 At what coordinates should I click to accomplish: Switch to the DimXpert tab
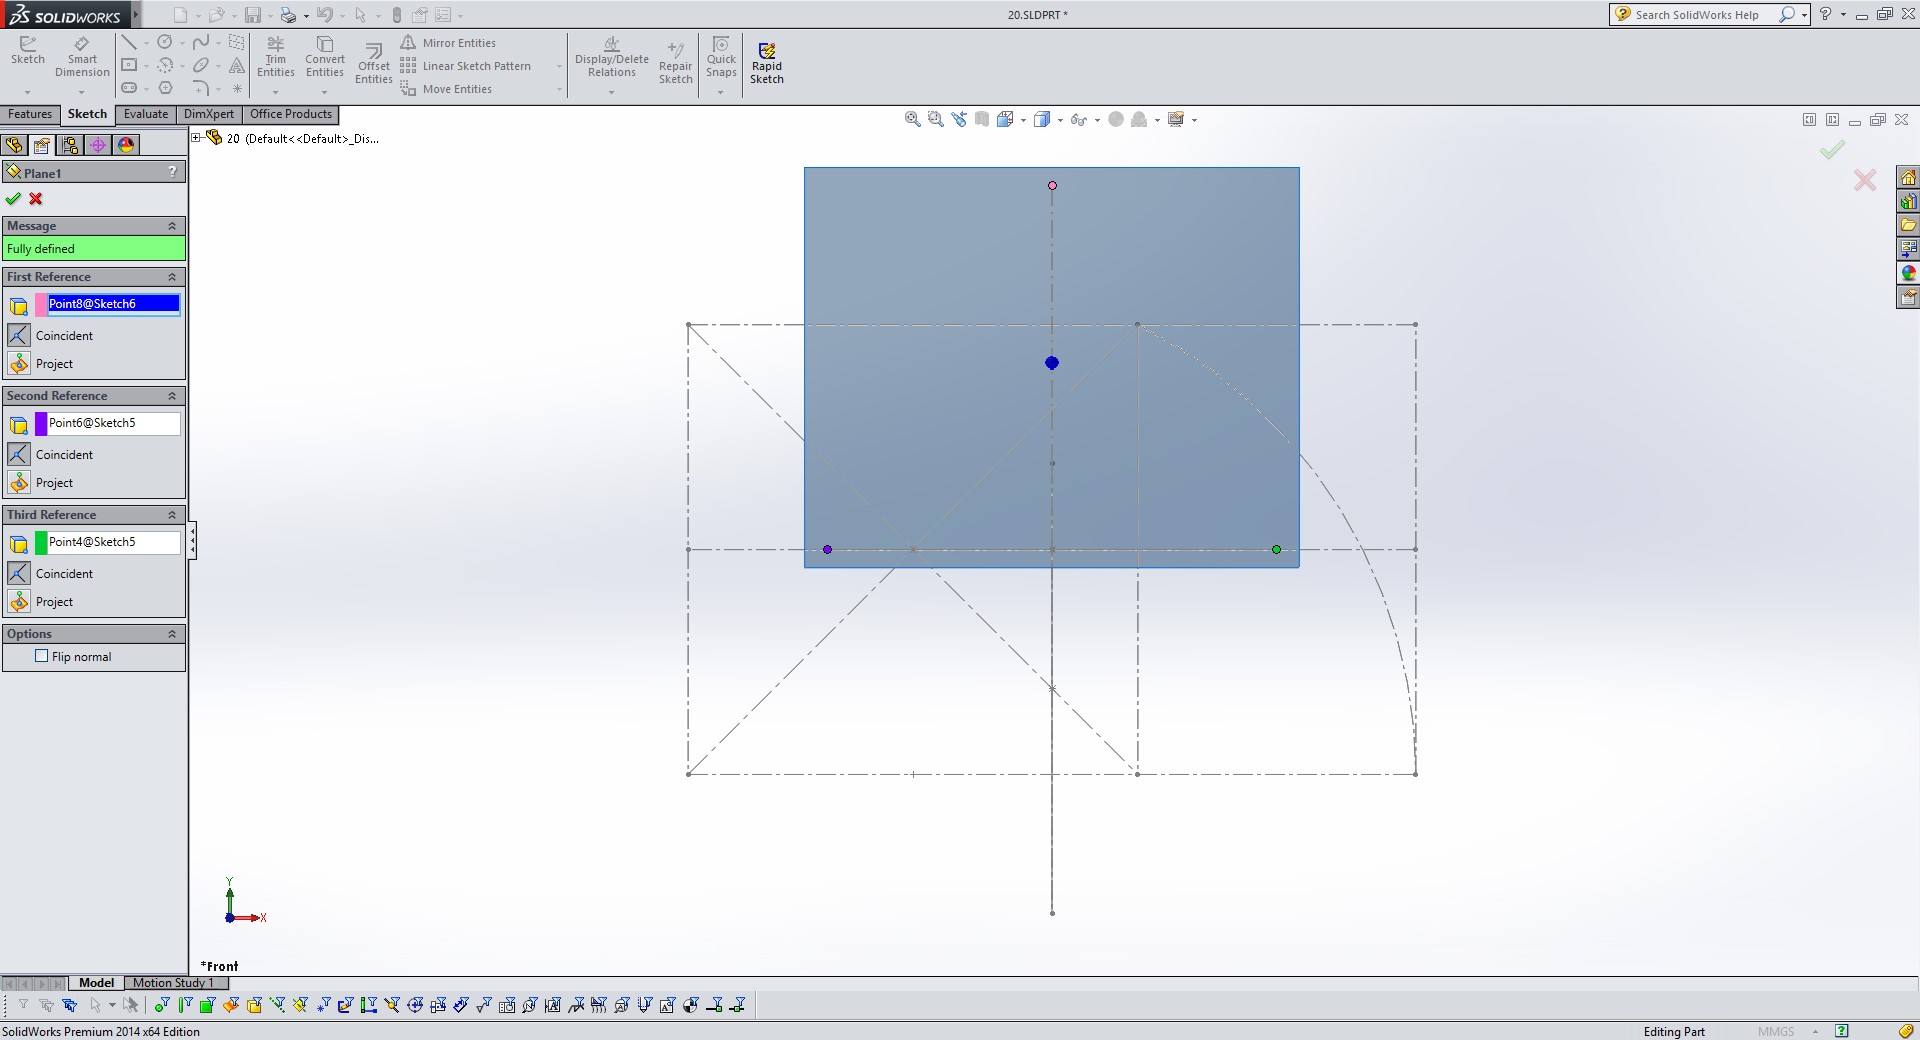[x=209, y=114]
